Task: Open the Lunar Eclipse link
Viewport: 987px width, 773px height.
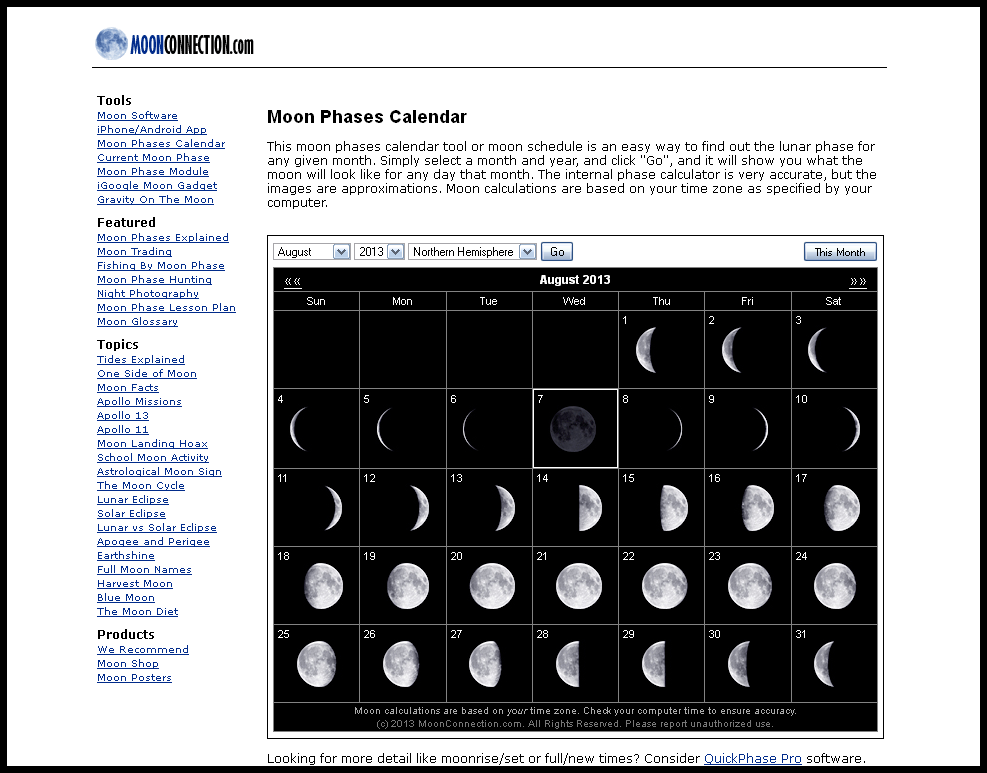Action: click(133, 500)
